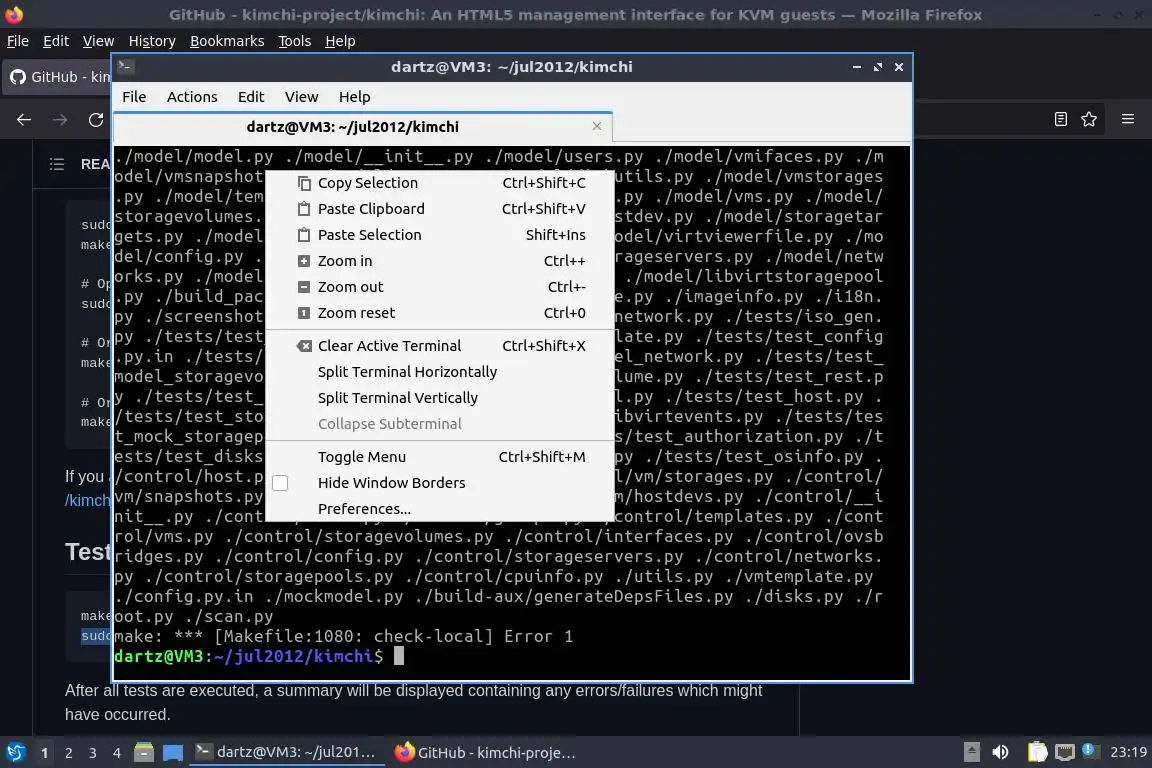1152x768 pixels.
Task: Switch to virtual desktop 4
Action: click(117, 753)
